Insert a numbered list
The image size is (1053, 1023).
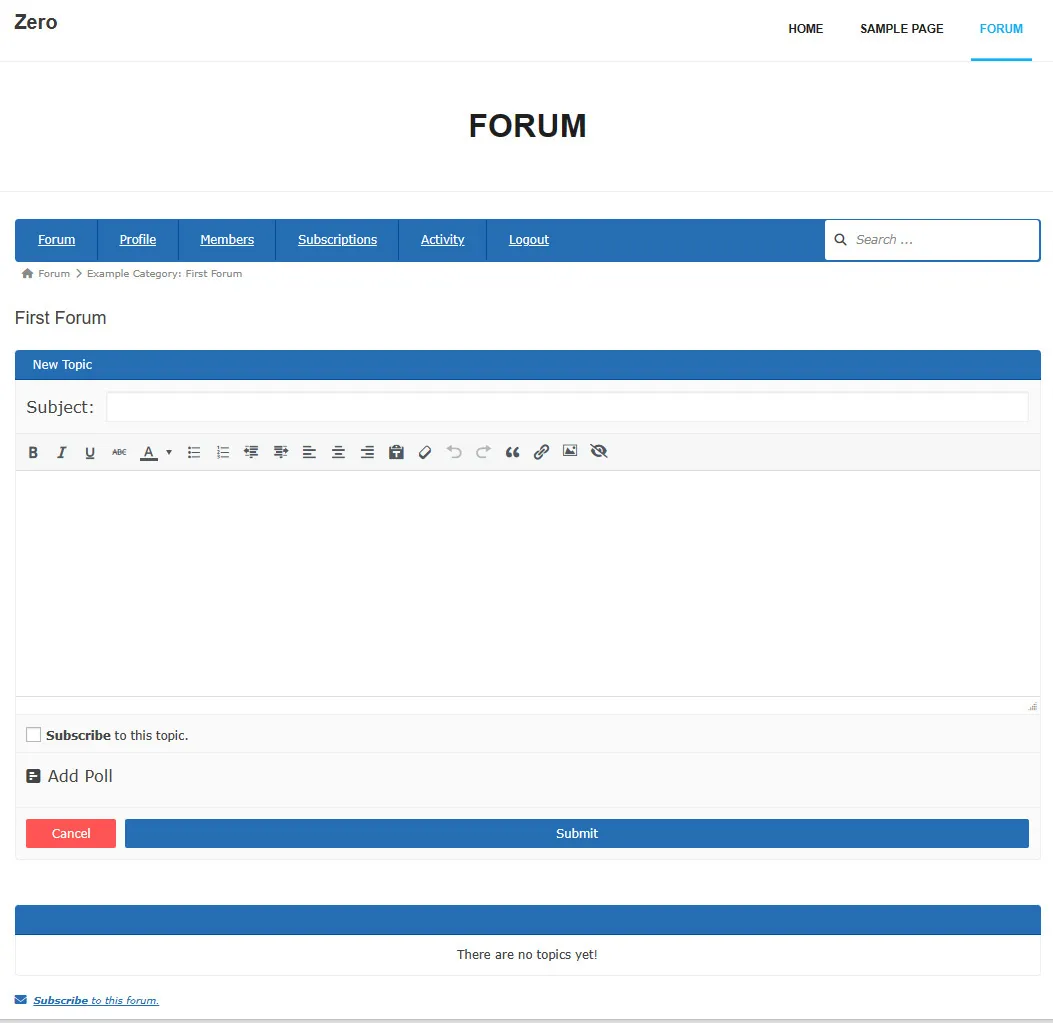[223, 452]
